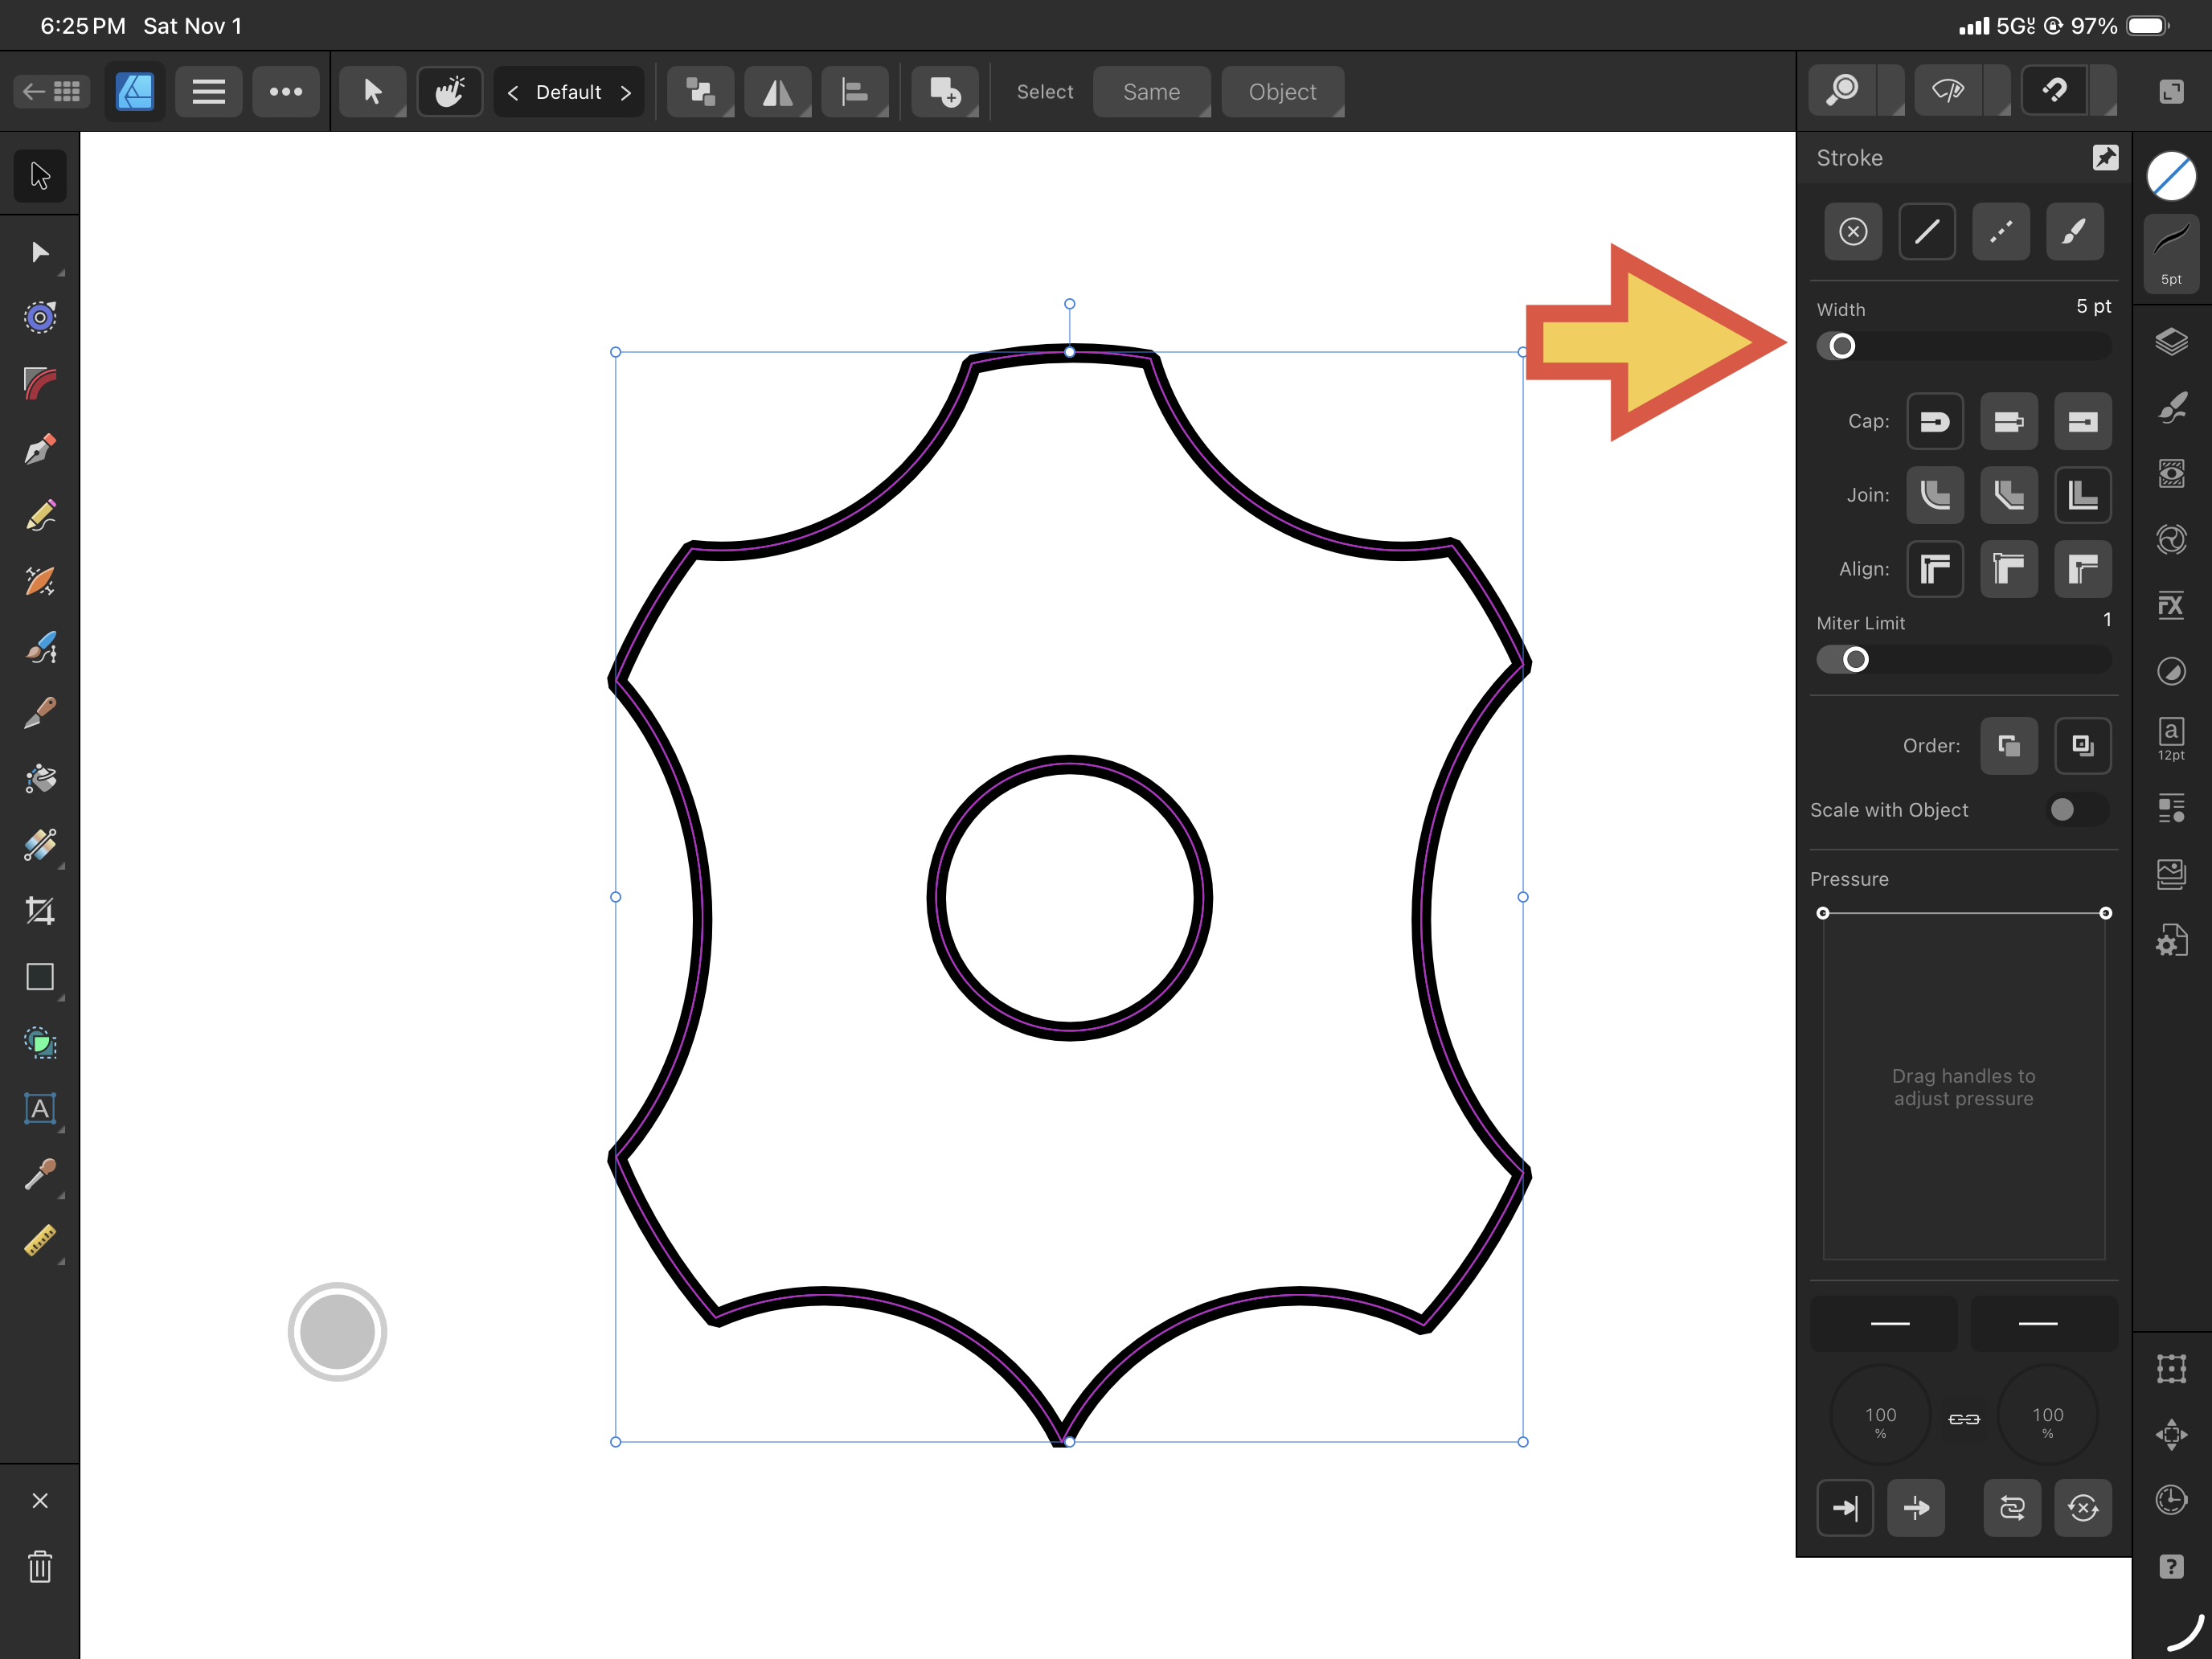Screen dimensions: 2212x1659
Task: Toggle Scale with Object switch
Action: (2077, 810)
